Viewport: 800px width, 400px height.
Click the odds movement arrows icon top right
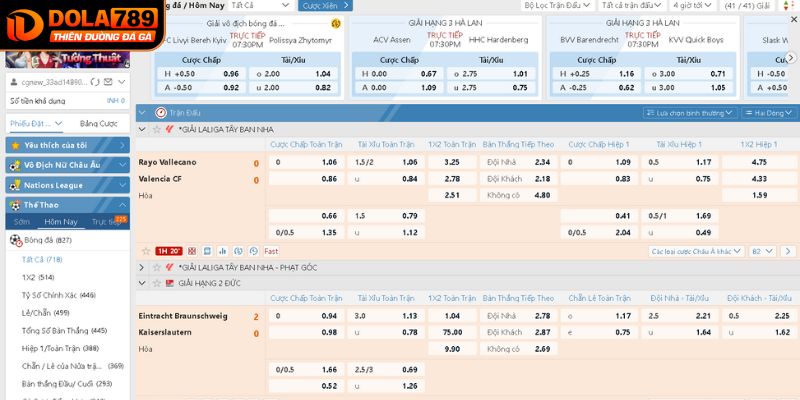(x=786, y=6)
